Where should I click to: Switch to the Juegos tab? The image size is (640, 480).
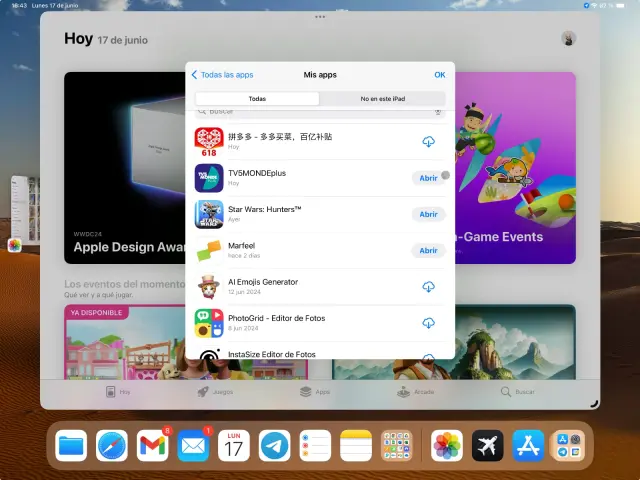215,392
